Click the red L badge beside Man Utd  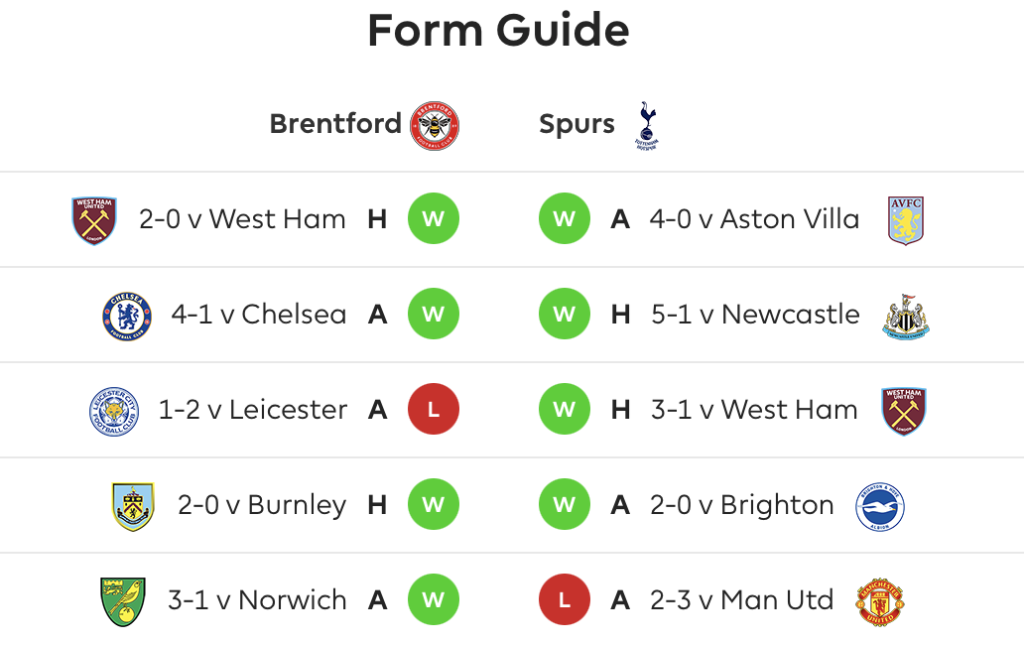click(564, 600)
